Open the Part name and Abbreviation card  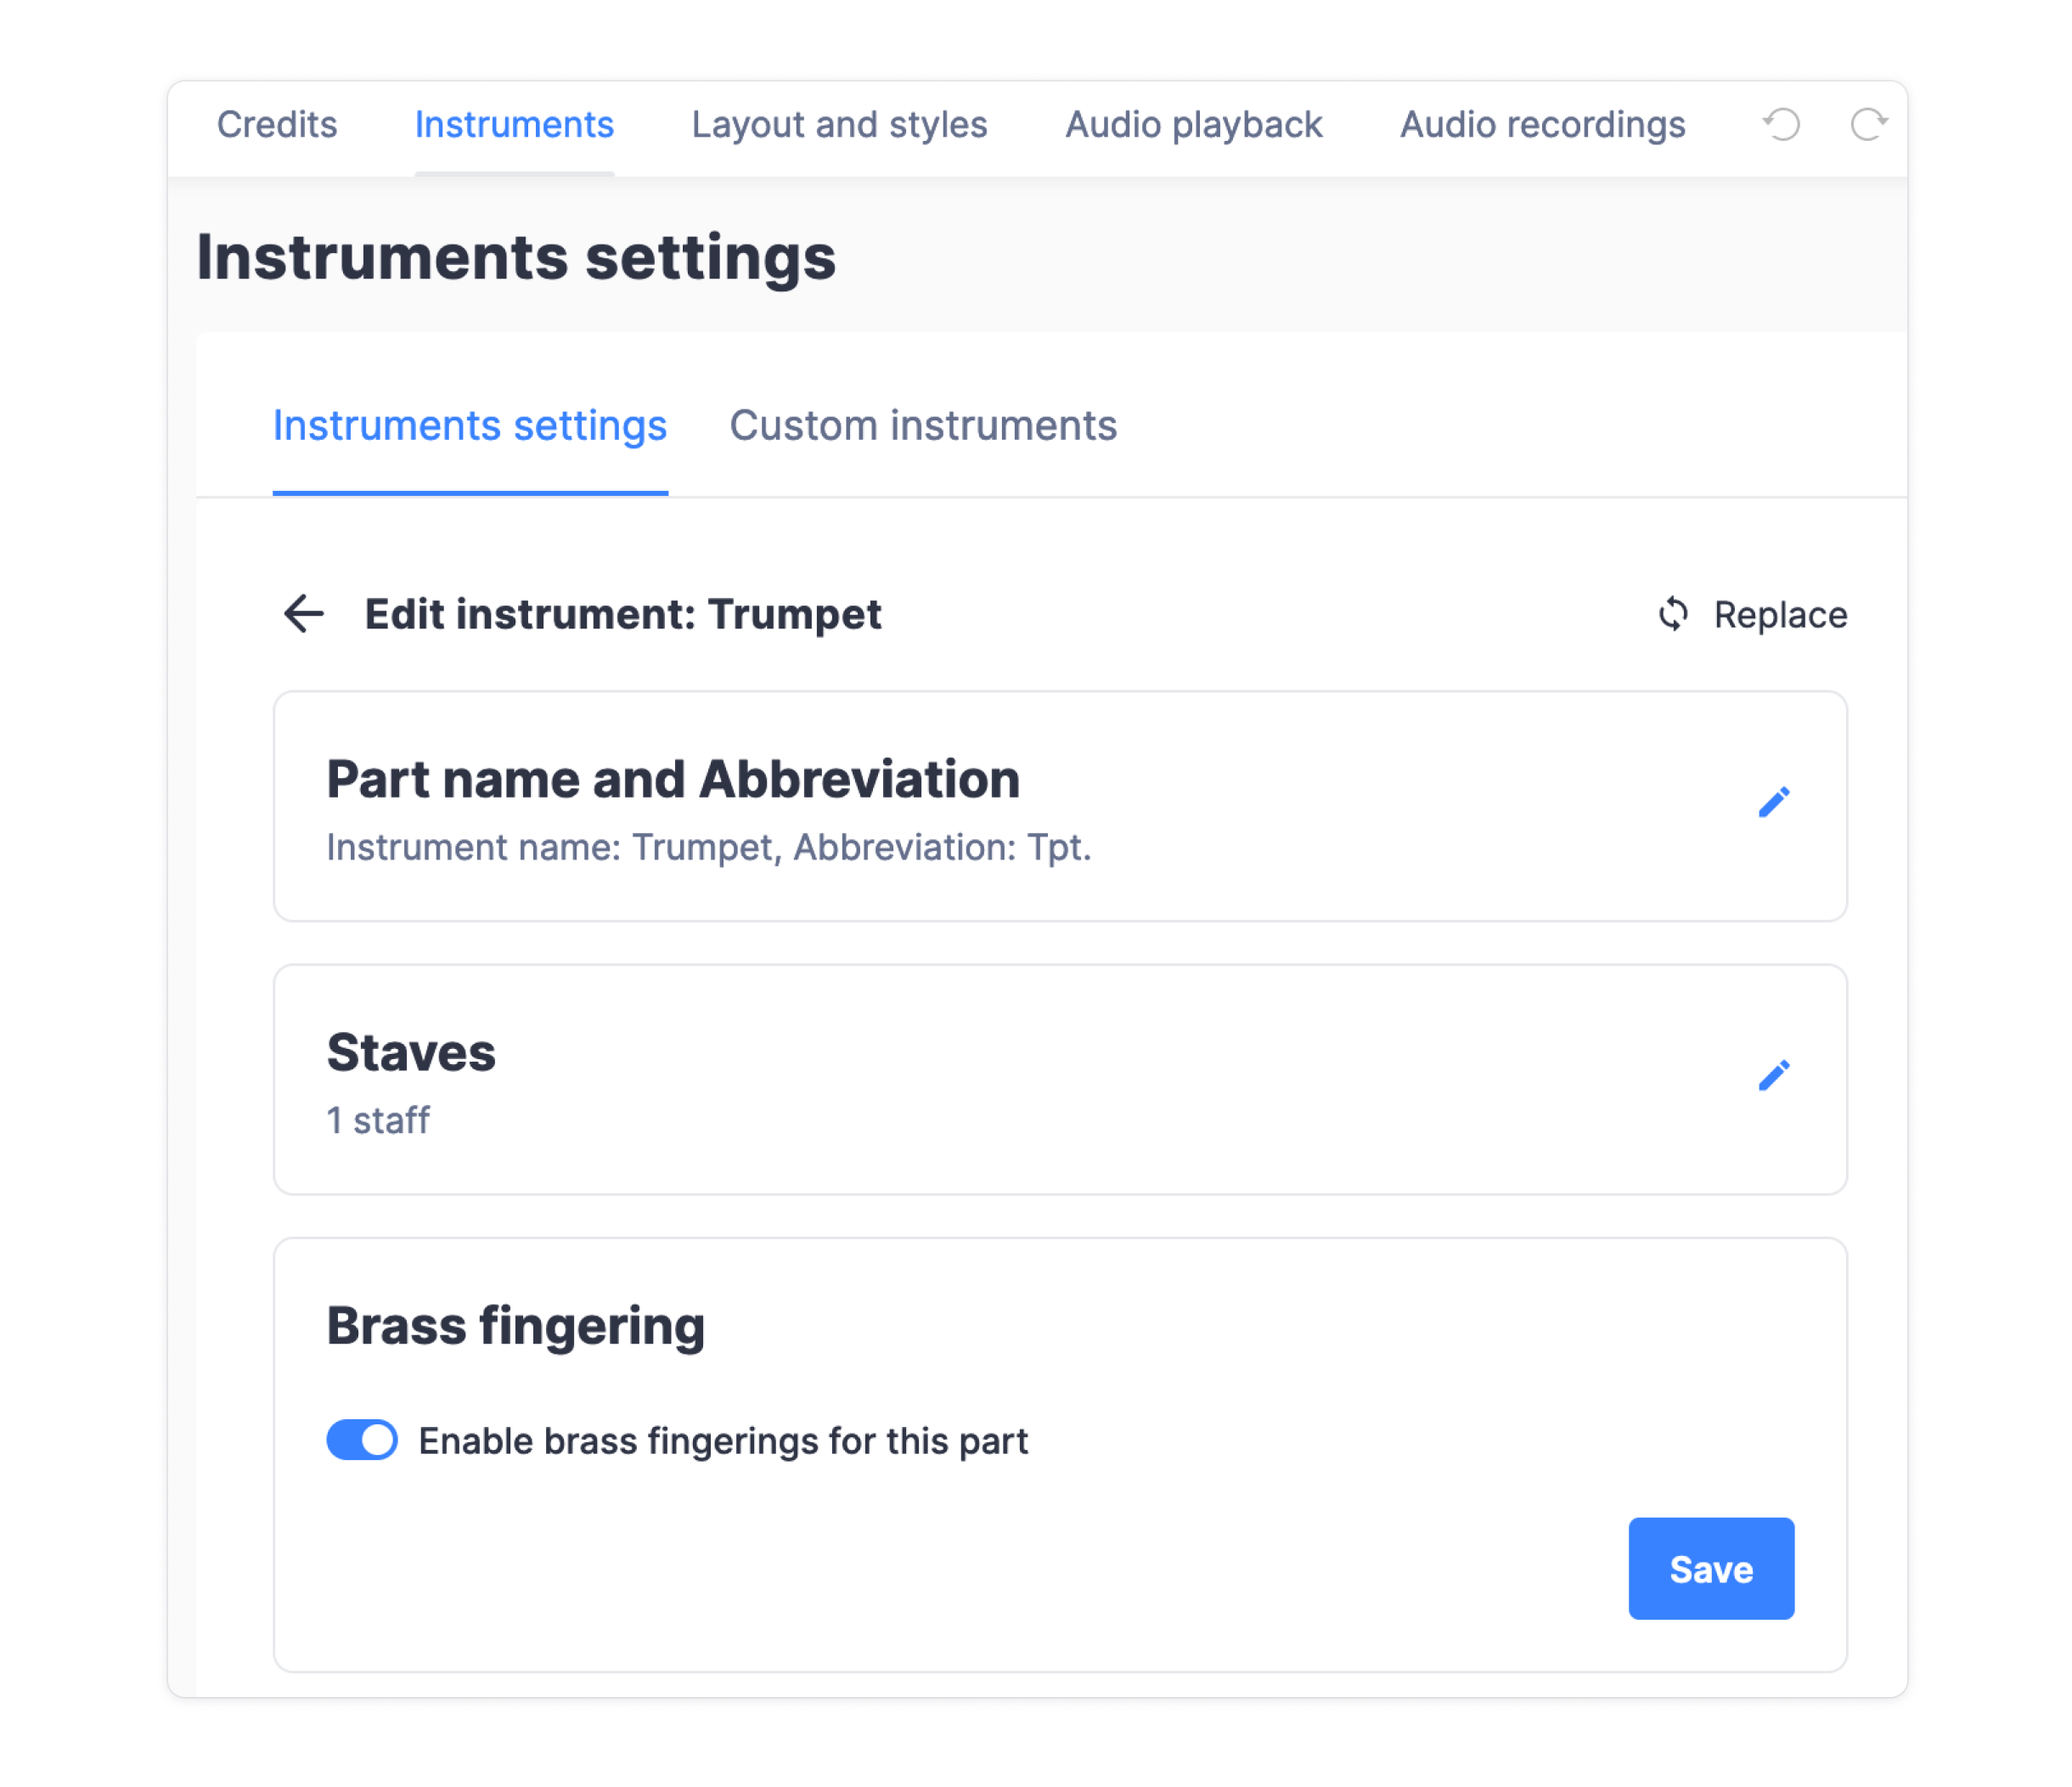(x=1060, y=806)
